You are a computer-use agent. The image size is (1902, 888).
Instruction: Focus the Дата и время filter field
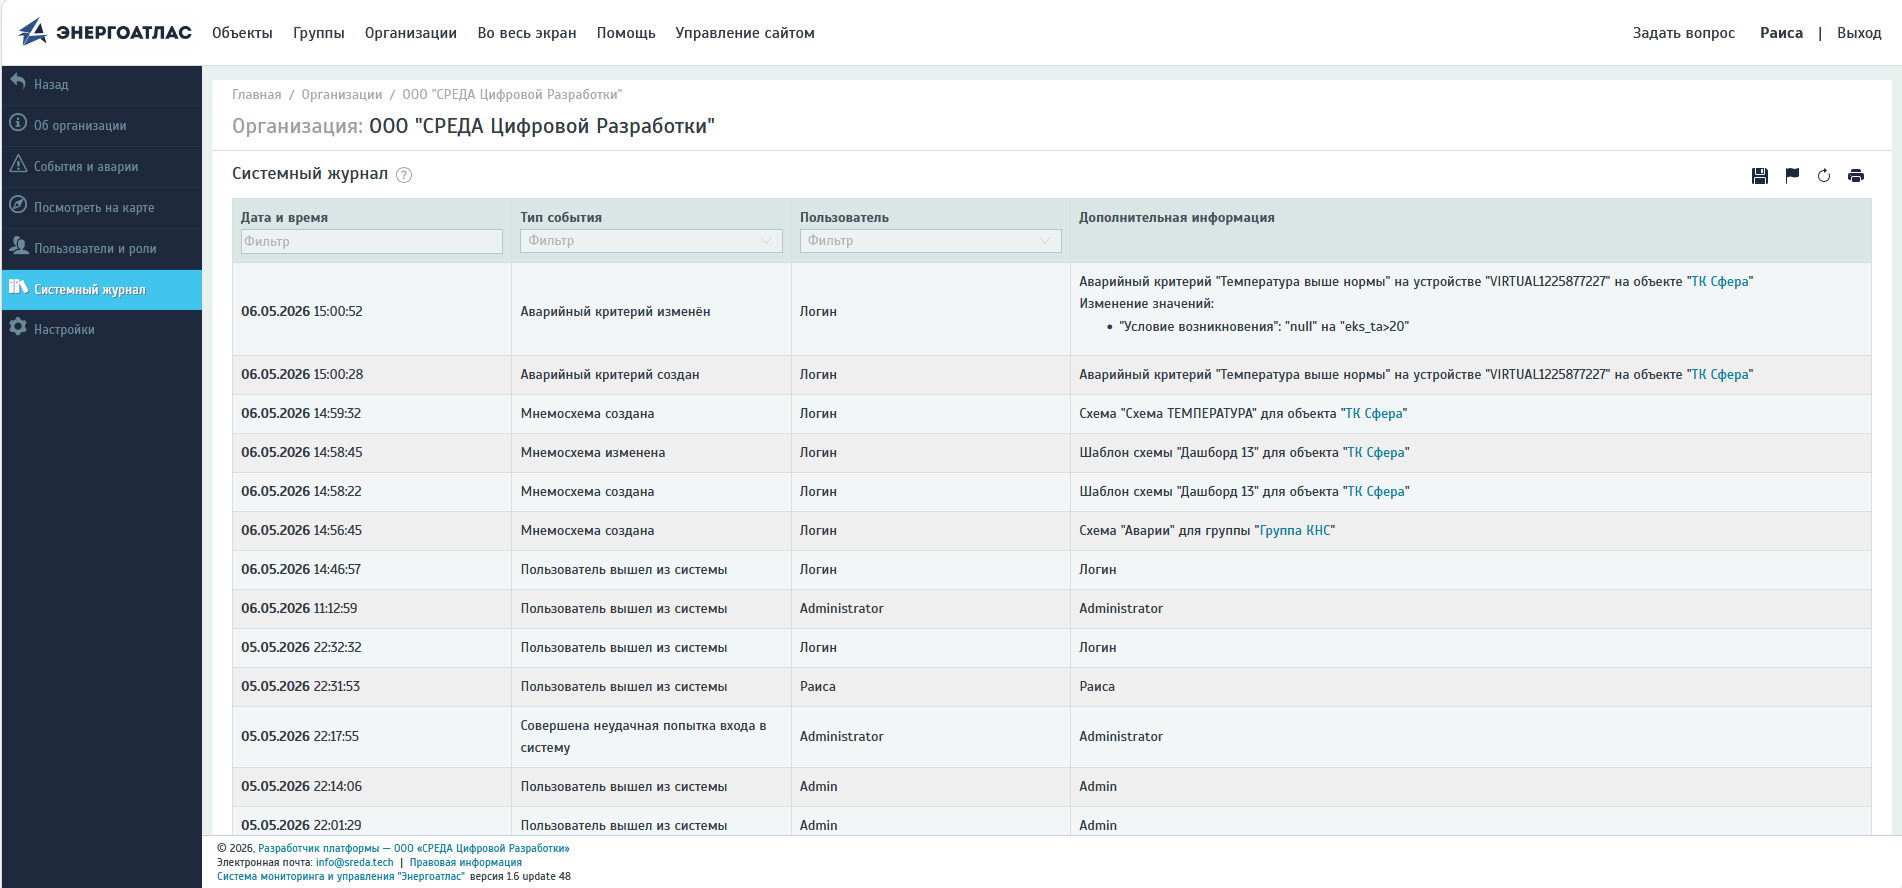(x=372, y=241)
